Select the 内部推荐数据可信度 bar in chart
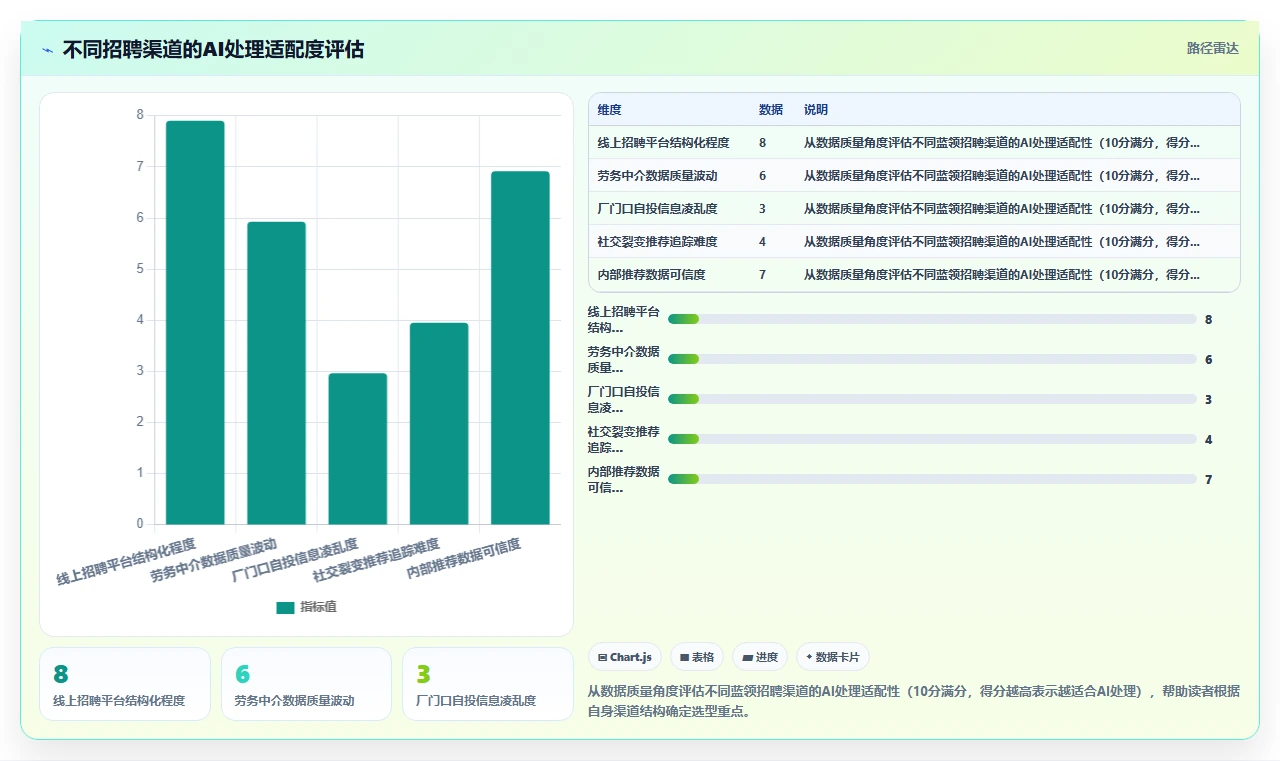This screenshot has height=761, width=1280. click(x=520, y=347)
